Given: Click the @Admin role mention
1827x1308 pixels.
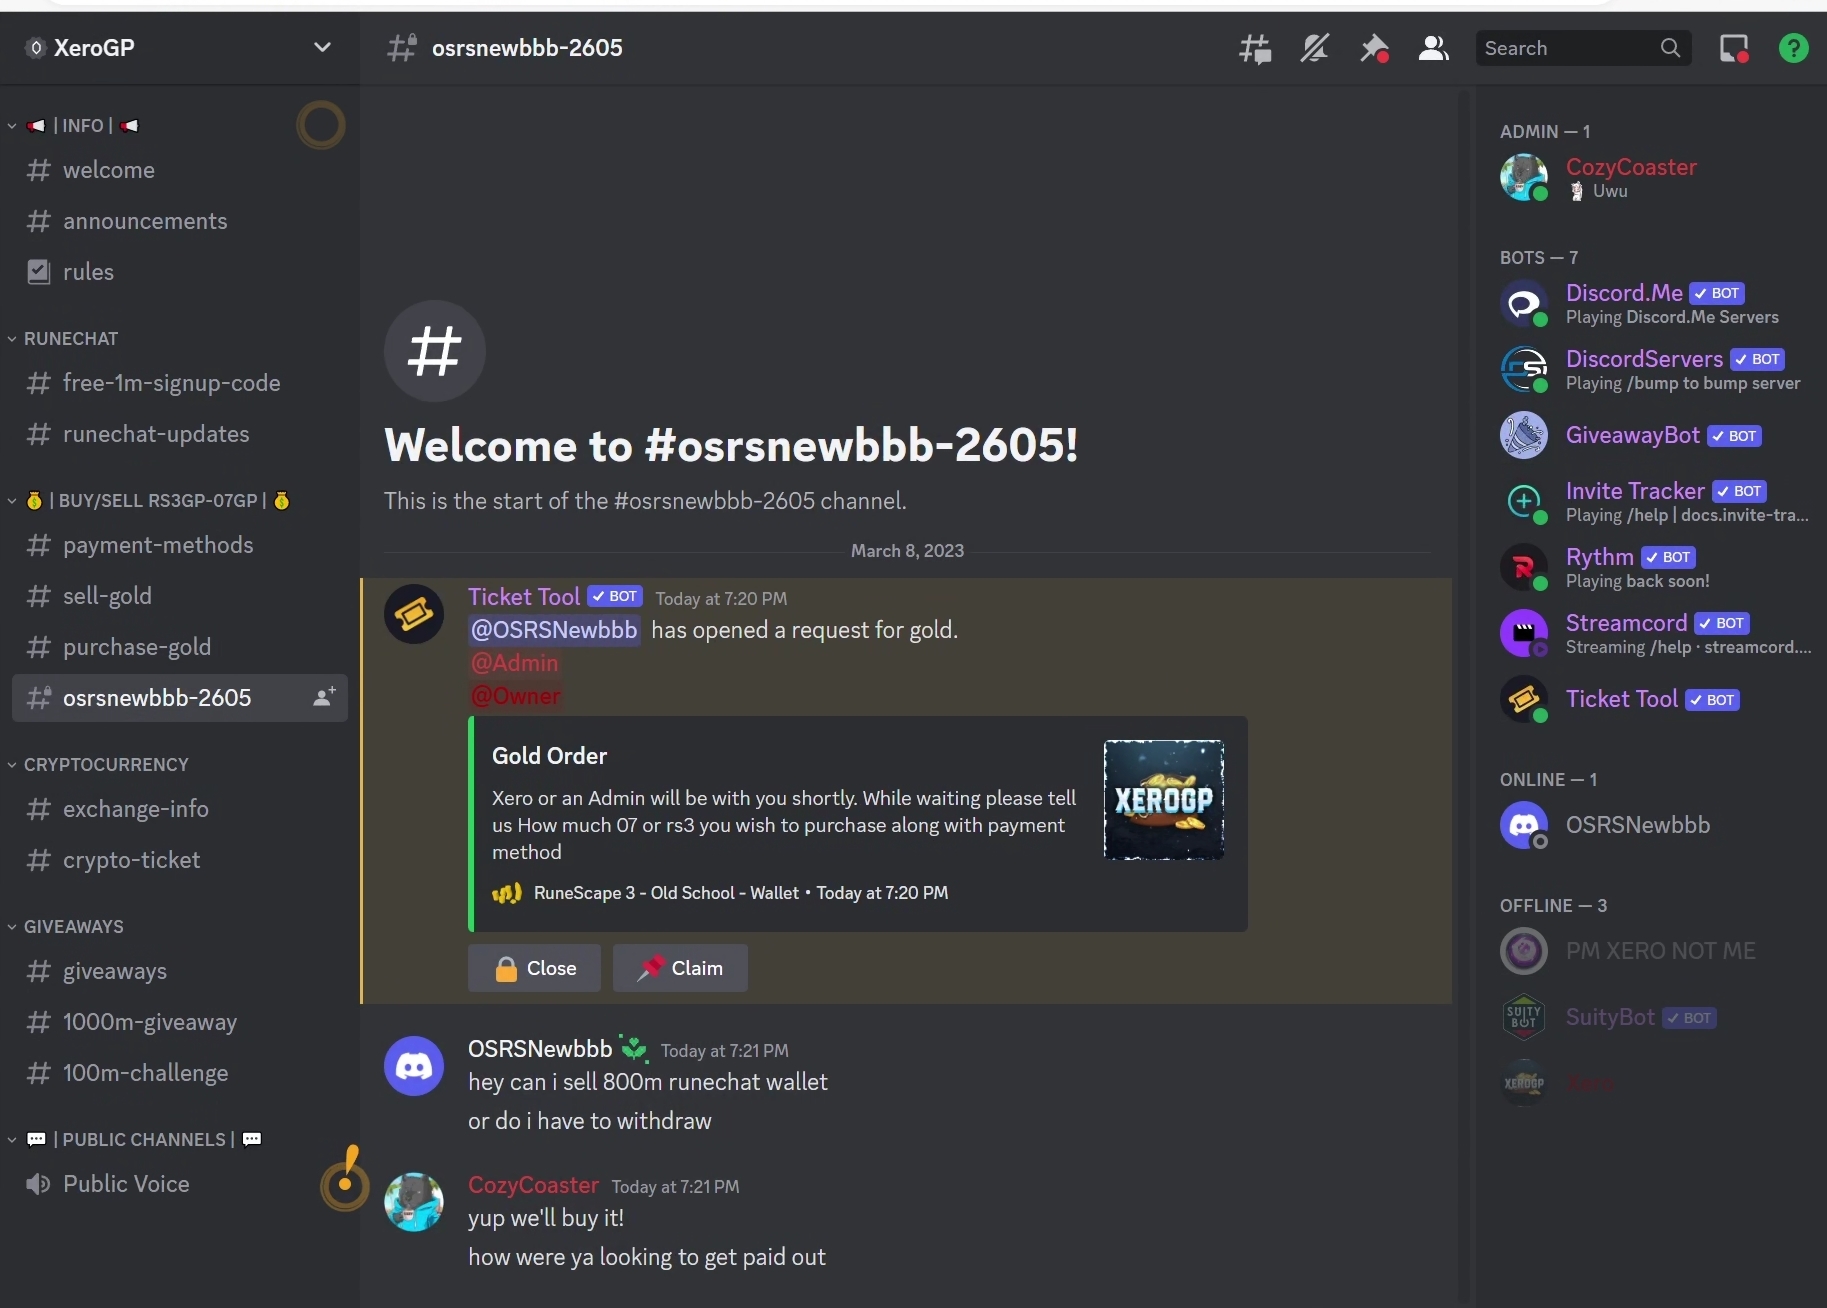Looking at the screenshot, I should coord(515,663).
